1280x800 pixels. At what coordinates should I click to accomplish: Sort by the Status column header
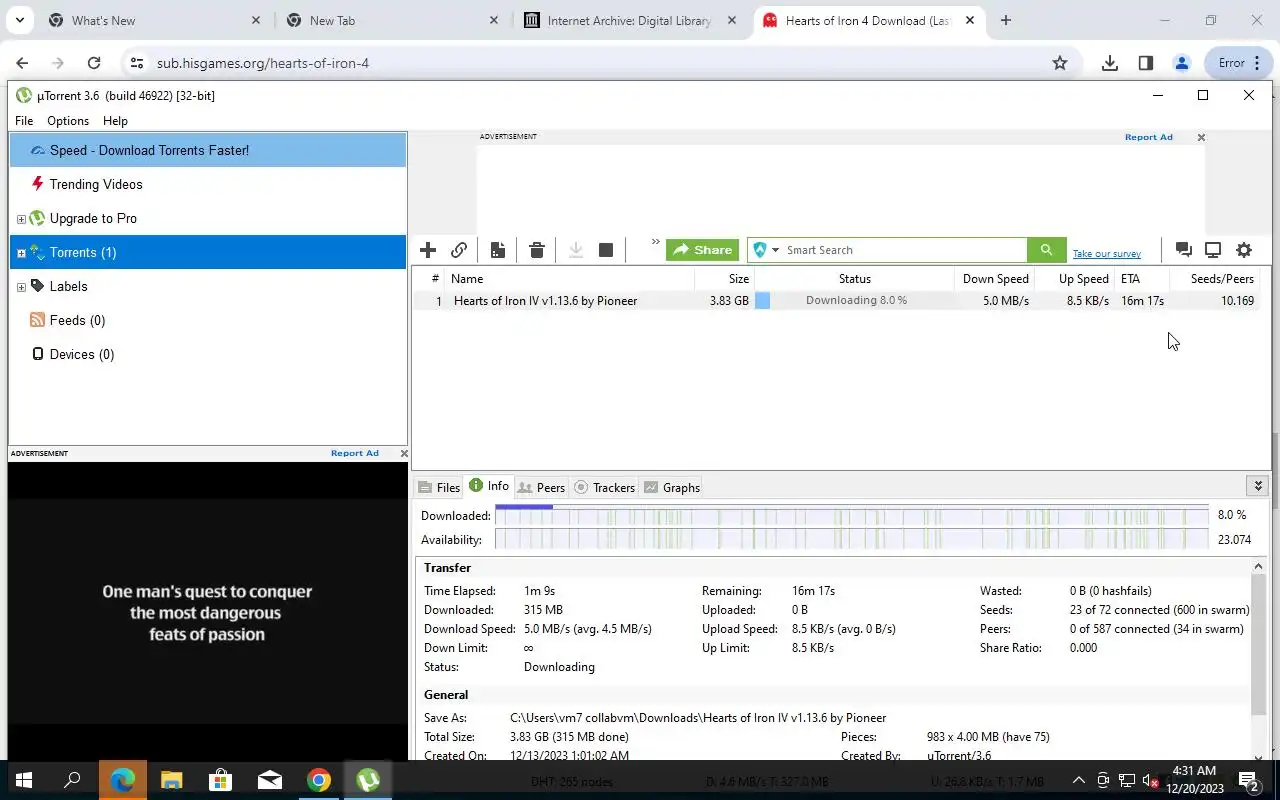tap(854, 279)
